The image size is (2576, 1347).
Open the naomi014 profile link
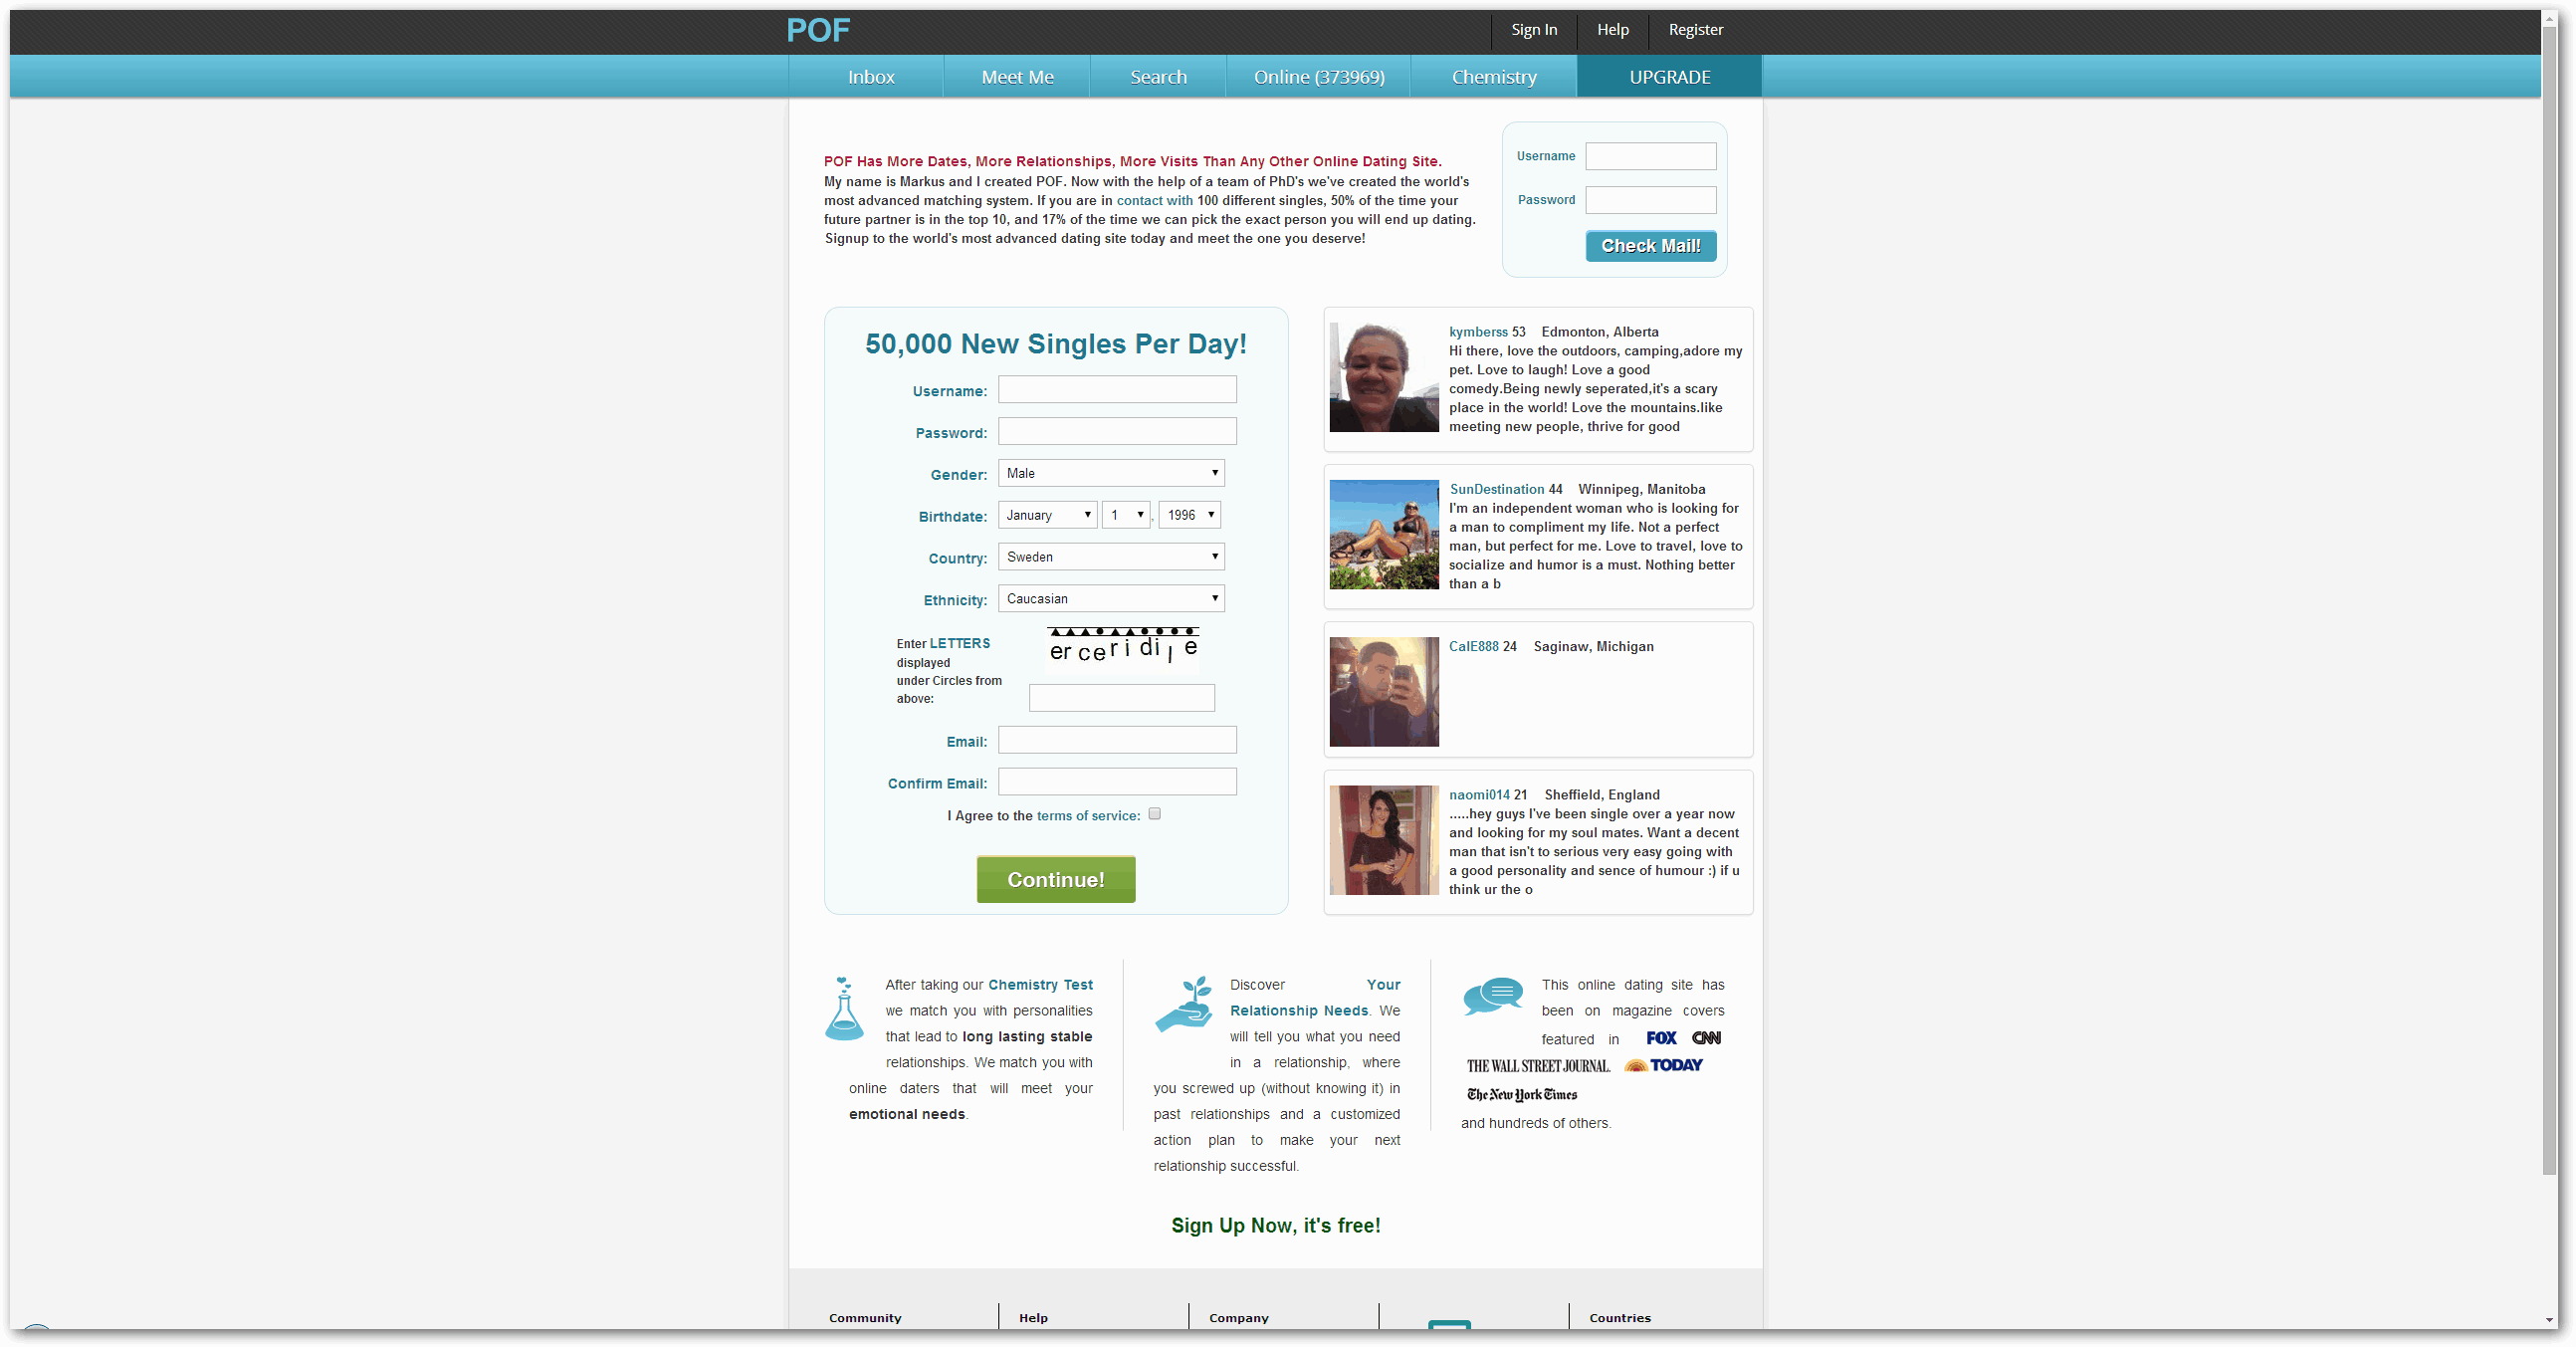pyautogui.click(x=1479, y=795)
